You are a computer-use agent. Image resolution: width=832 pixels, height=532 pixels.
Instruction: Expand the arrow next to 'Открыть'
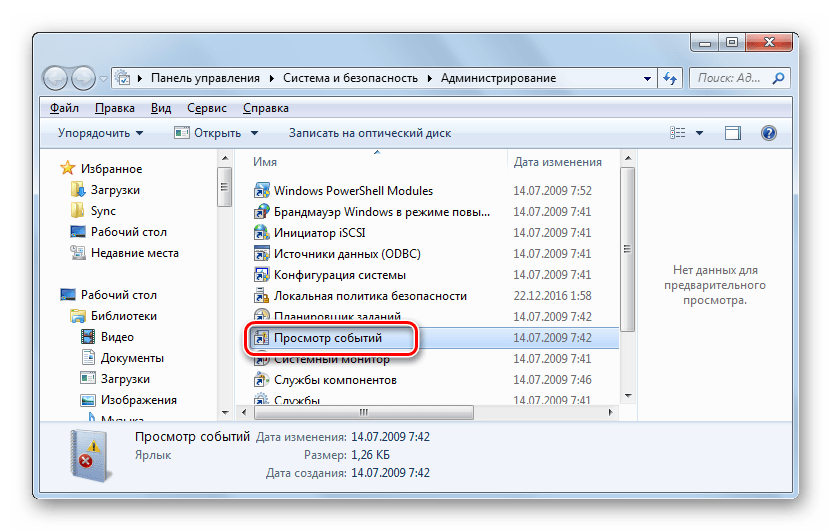pos(254,133)
